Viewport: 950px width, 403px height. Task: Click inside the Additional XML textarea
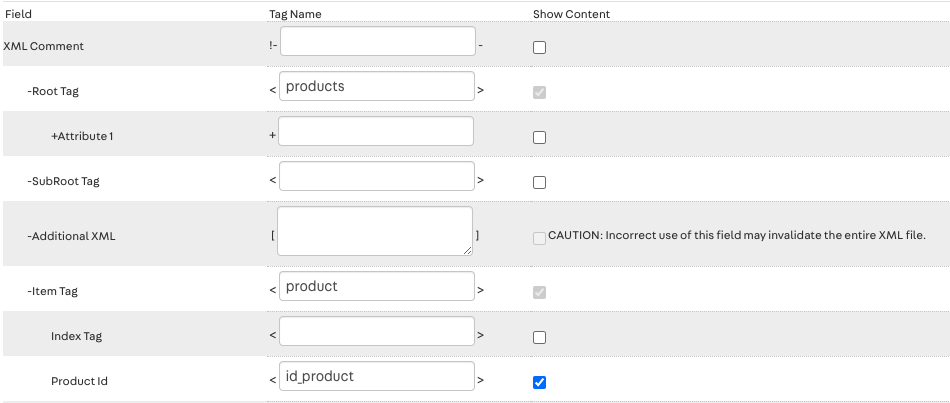(374, 231)
